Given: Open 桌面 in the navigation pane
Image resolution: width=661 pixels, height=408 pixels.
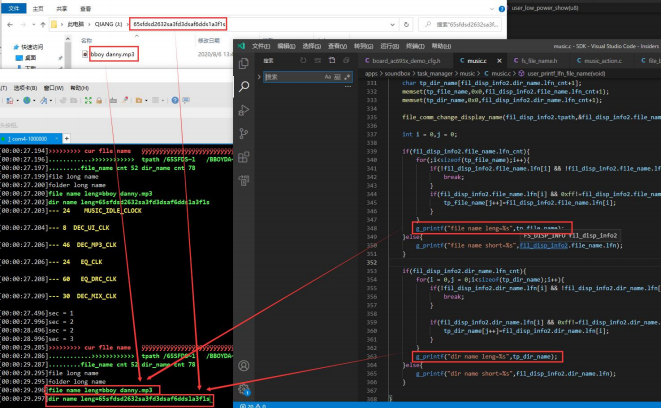Looking at the screenshot, I should 30,58.
